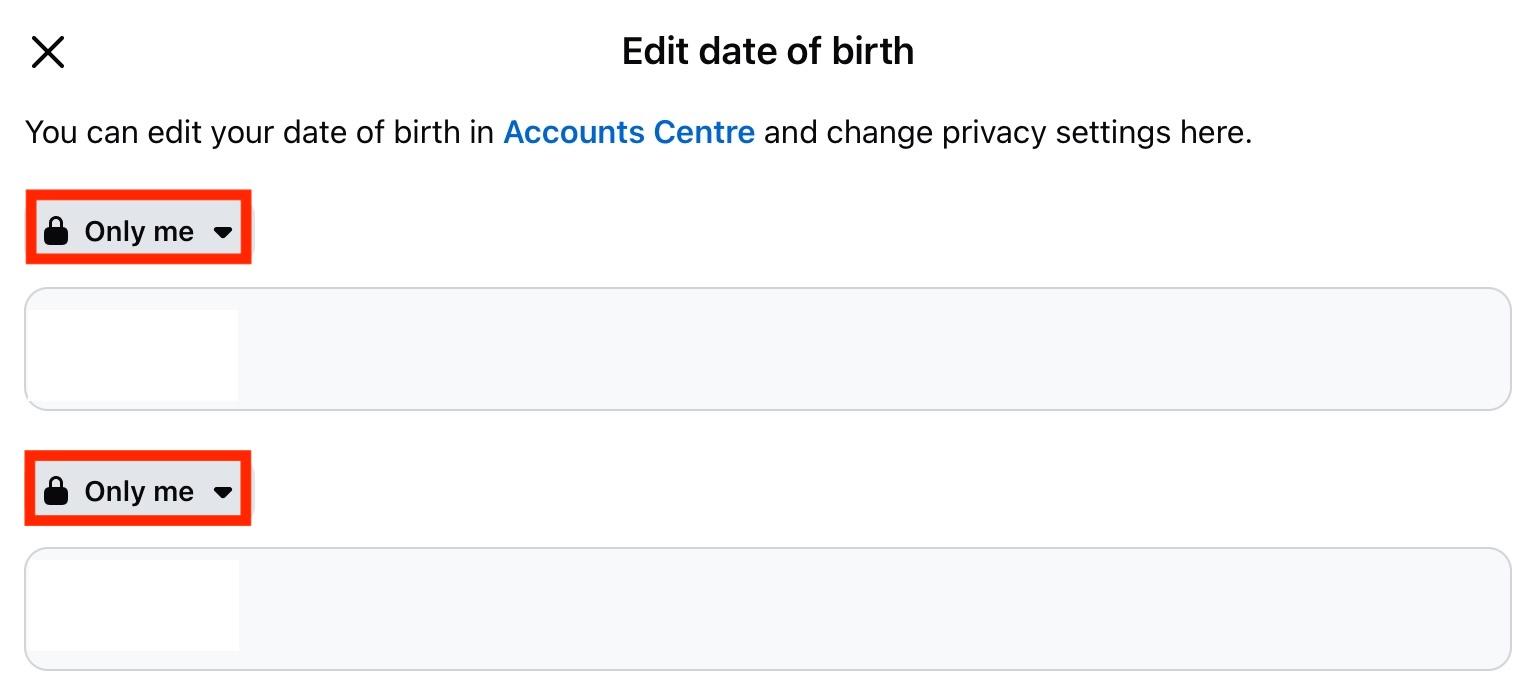
Task: Click the lock icon in the lower privacy selector
Action: point(57,491)
